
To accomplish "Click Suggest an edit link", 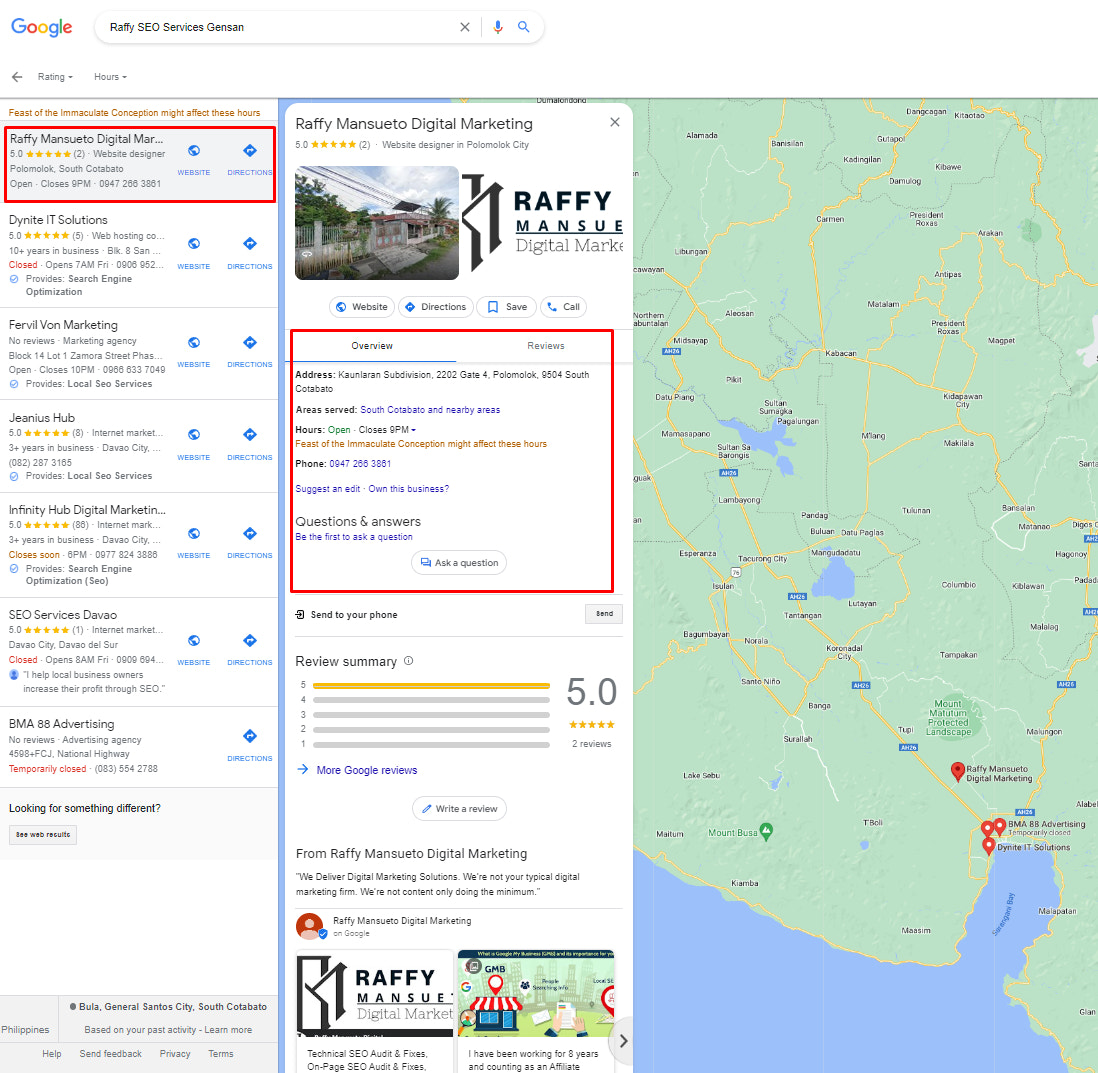I will pos(328,489).
